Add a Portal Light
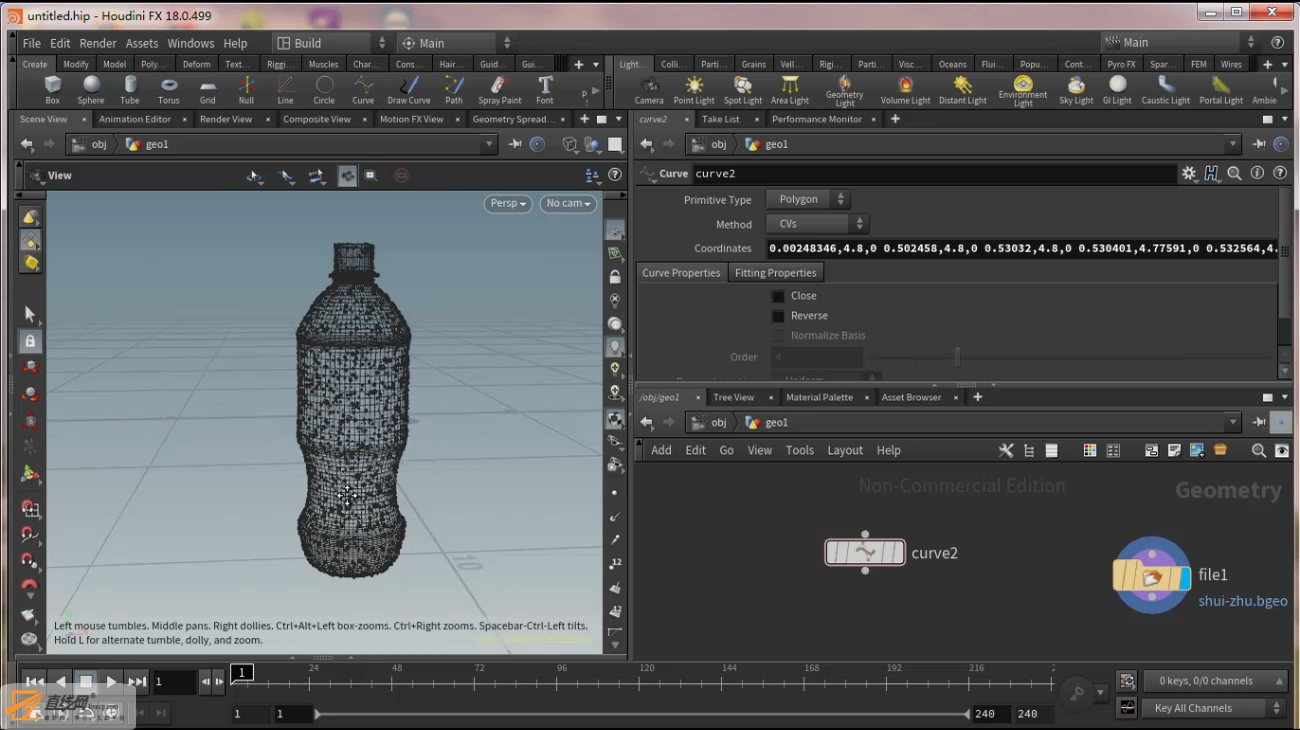The height and width of the screenshot is (730, 1300). pos(1221,89)
